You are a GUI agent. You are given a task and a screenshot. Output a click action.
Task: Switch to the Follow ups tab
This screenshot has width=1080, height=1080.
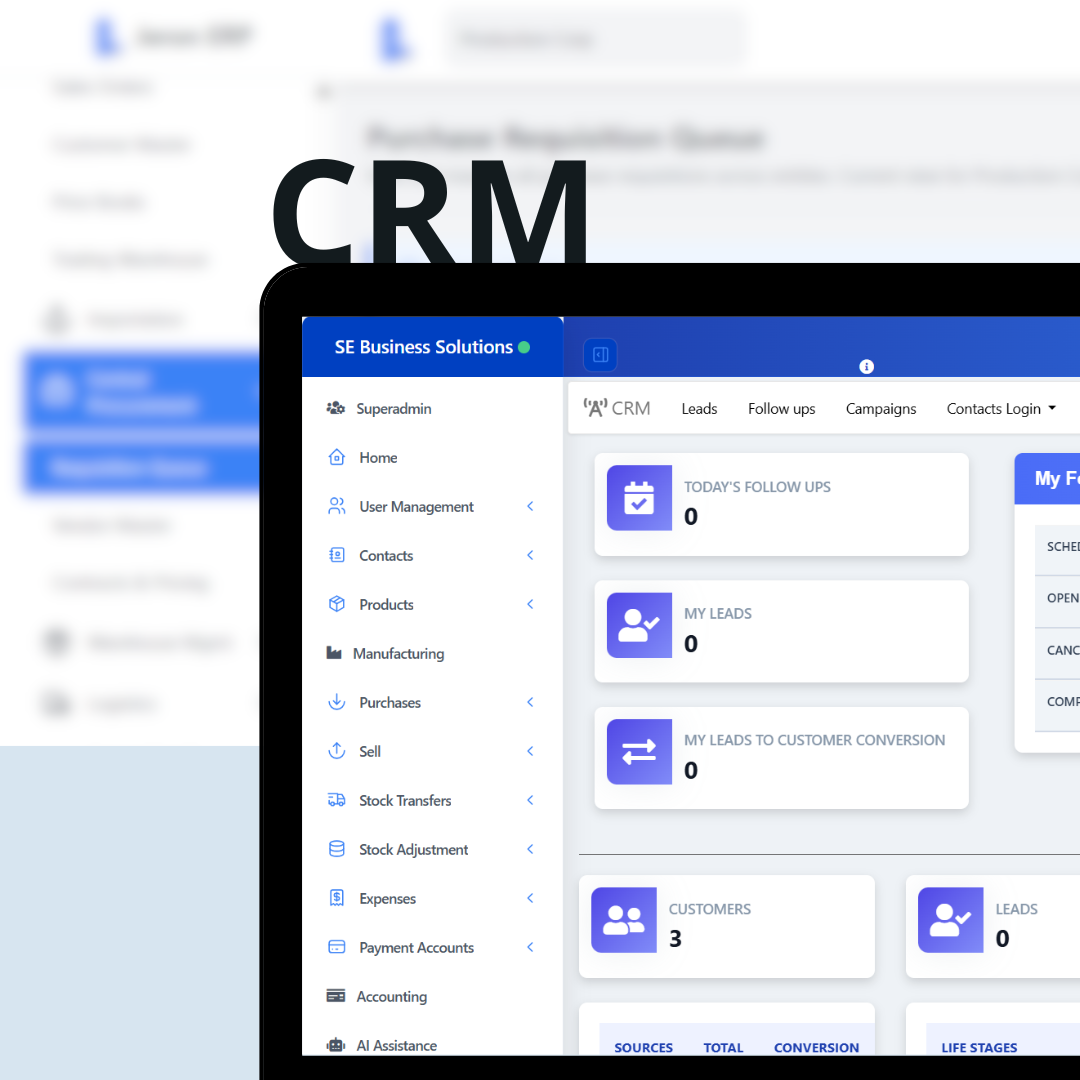[781, 409]
